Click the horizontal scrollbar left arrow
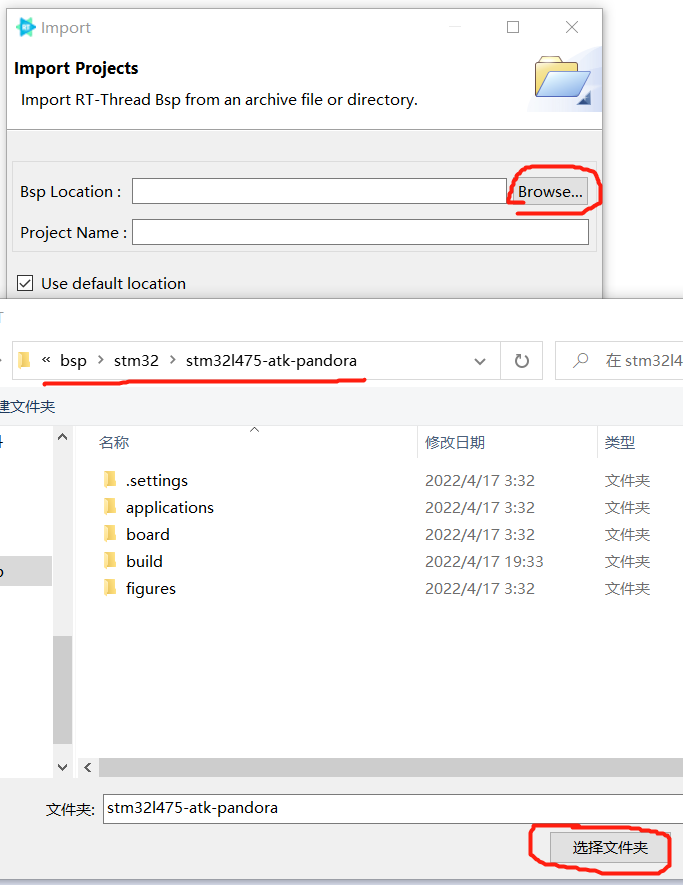 [x=87, y=767]
